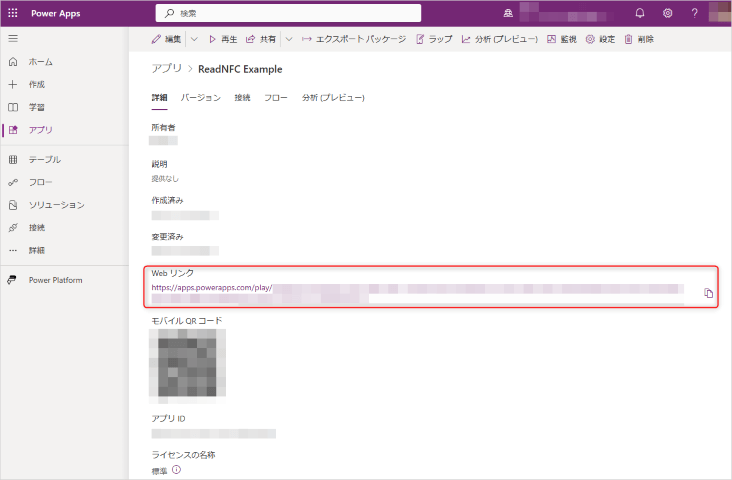The width and height of the screenshot is (732, 480).
Task: Click 監視 in the command bar
Action: 562,39
